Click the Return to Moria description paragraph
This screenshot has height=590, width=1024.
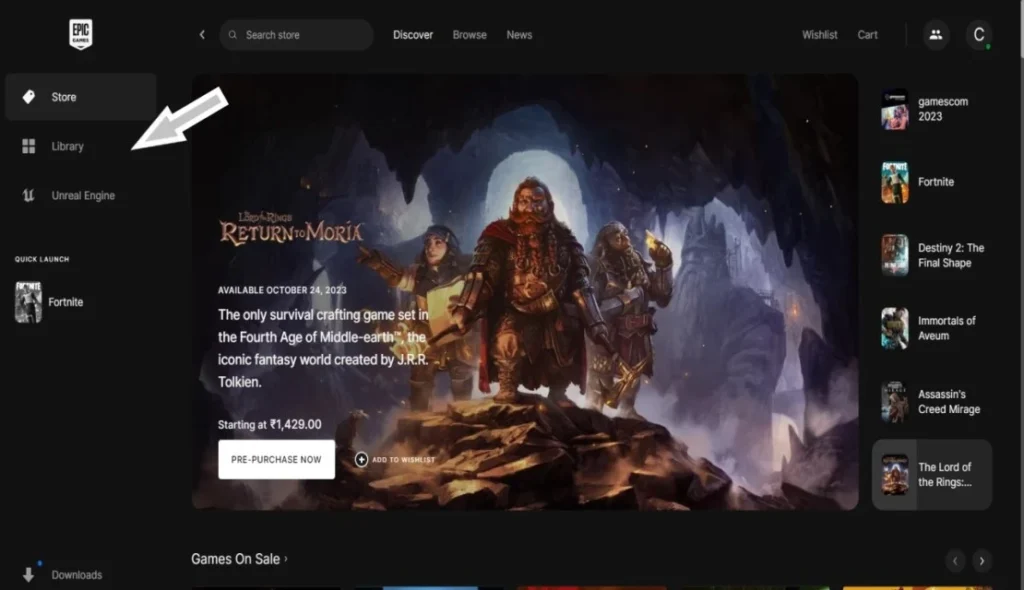323,348
